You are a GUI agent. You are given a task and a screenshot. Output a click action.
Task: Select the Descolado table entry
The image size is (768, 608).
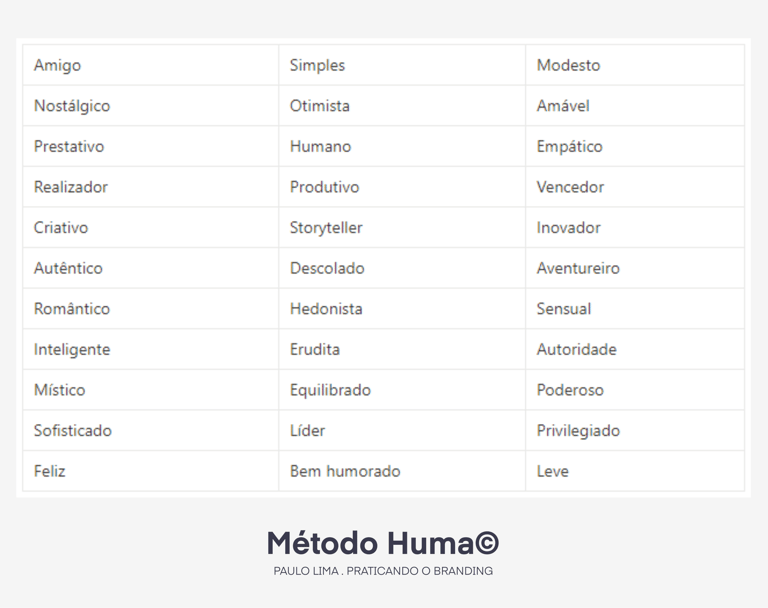point(327,268)
